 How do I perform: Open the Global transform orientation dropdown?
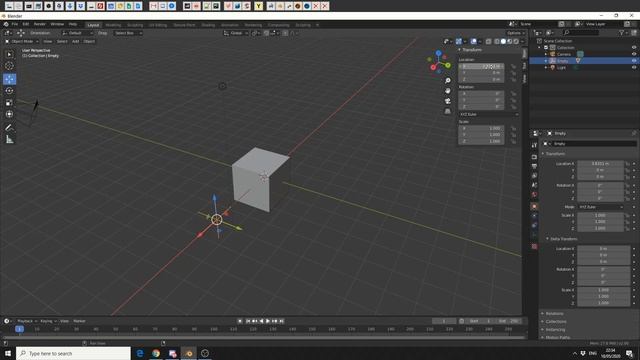pos(236,33)
